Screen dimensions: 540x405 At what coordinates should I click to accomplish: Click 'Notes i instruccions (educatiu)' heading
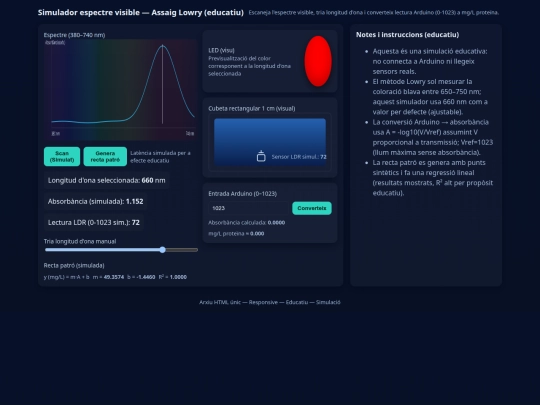point(407,34)
